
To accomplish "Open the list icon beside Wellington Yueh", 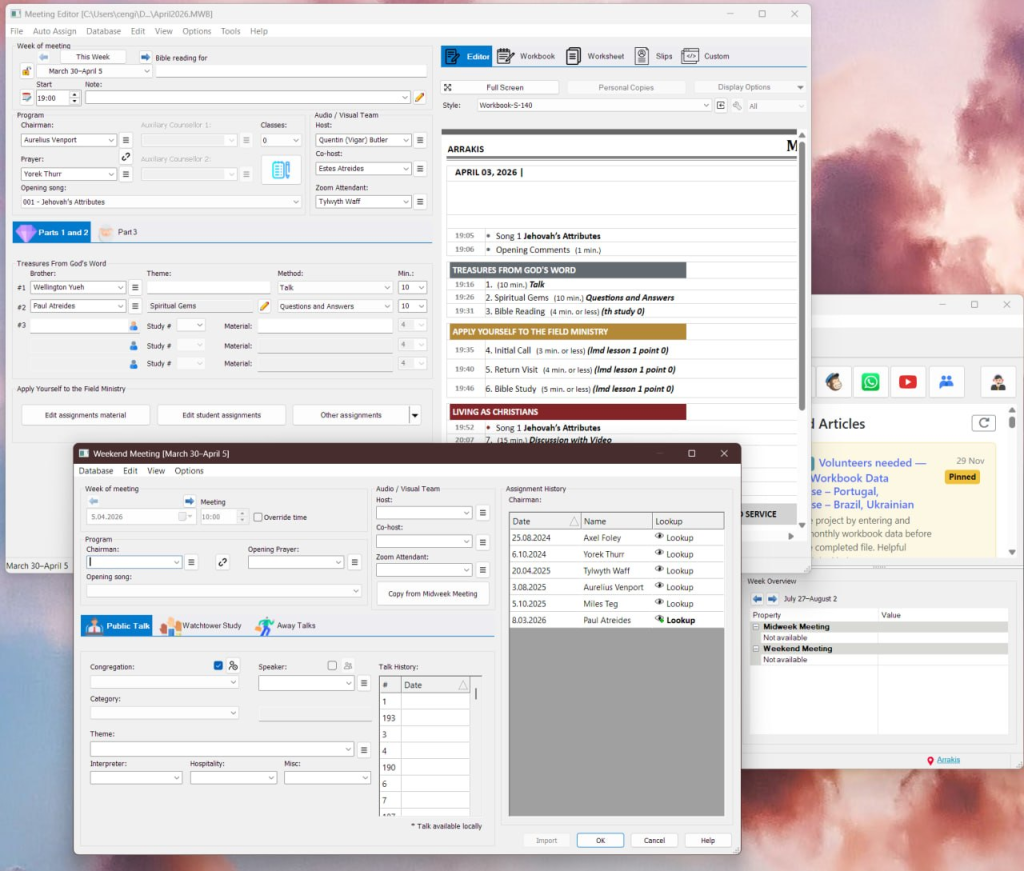I will 135,287.
